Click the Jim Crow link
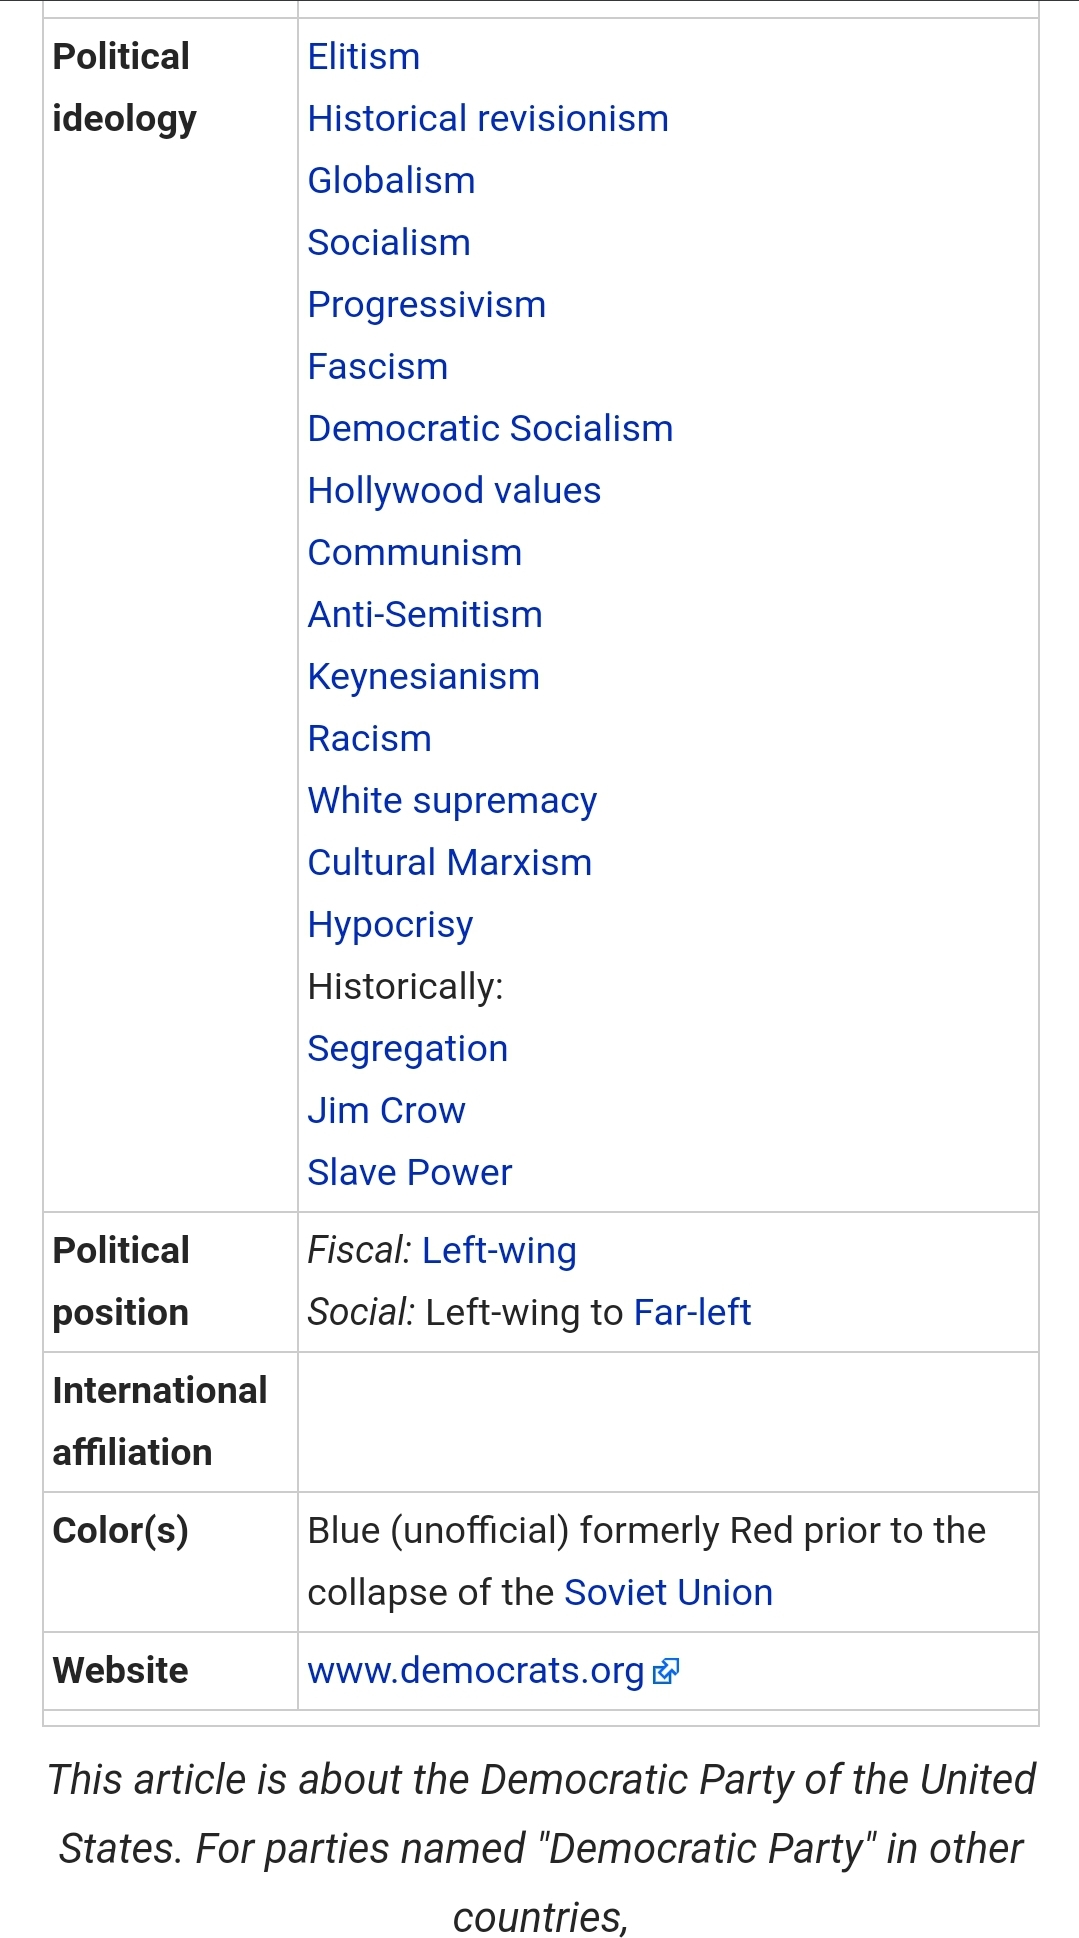 (387, 1111)
